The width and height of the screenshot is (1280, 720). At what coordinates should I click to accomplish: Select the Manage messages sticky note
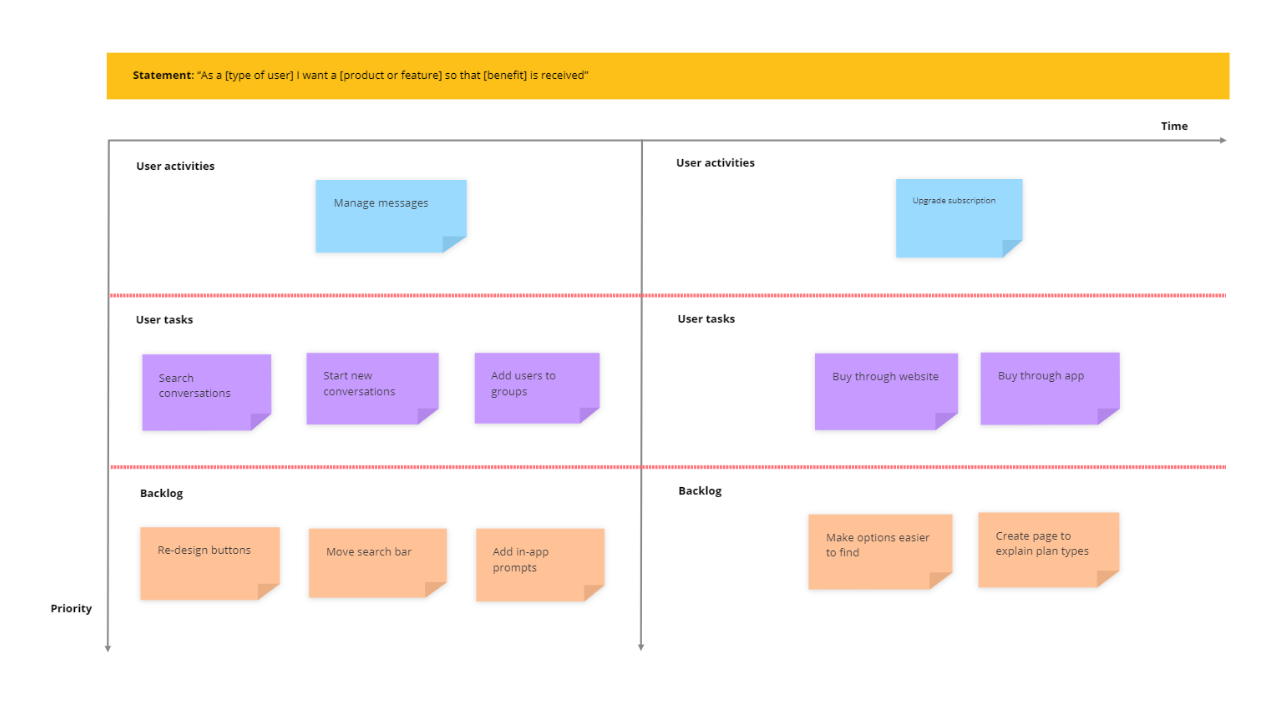391,216
